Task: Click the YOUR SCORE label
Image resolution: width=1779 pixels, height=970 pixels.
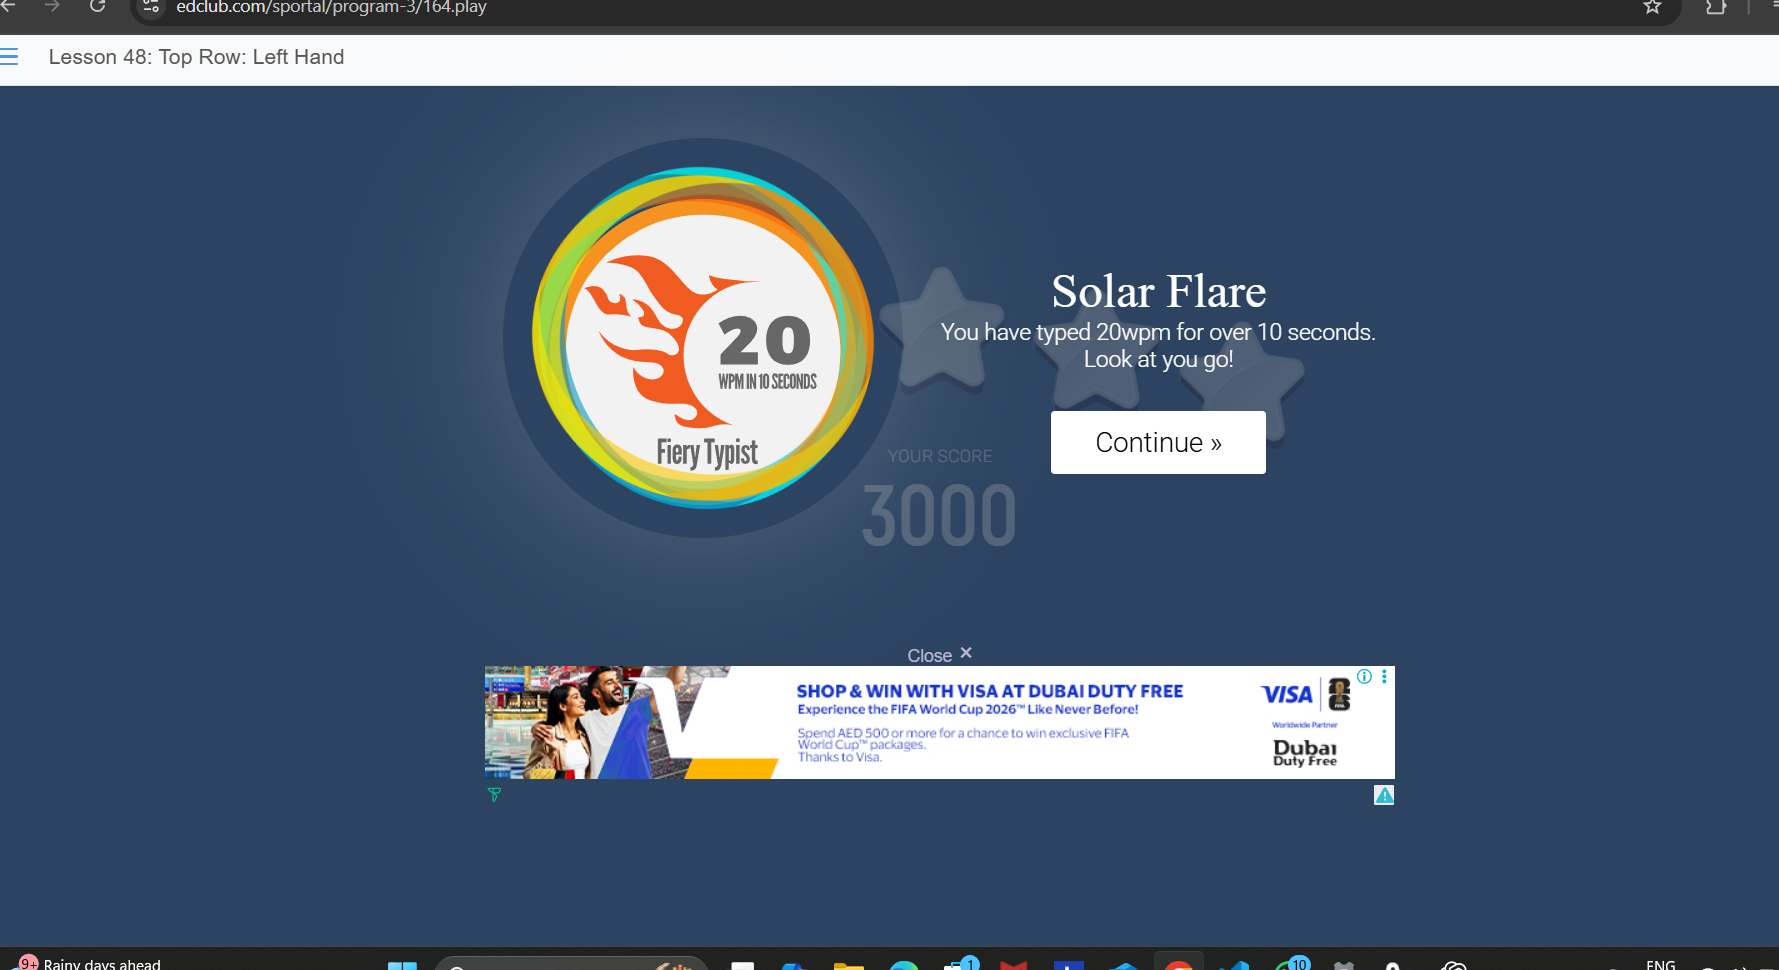Action: (940, 456)
